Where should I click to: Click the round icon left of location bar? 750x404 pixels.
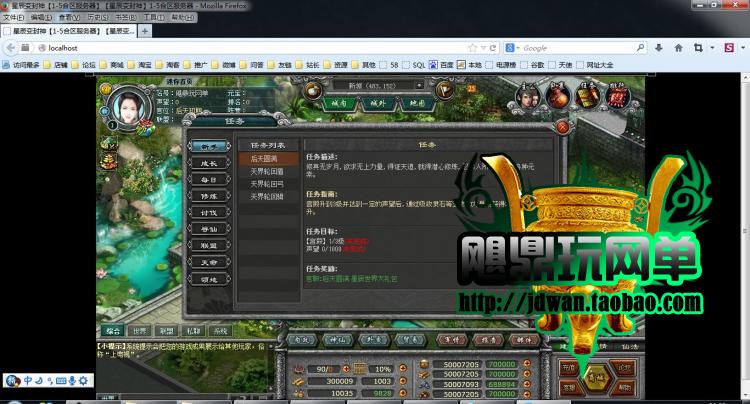[313, 90]
